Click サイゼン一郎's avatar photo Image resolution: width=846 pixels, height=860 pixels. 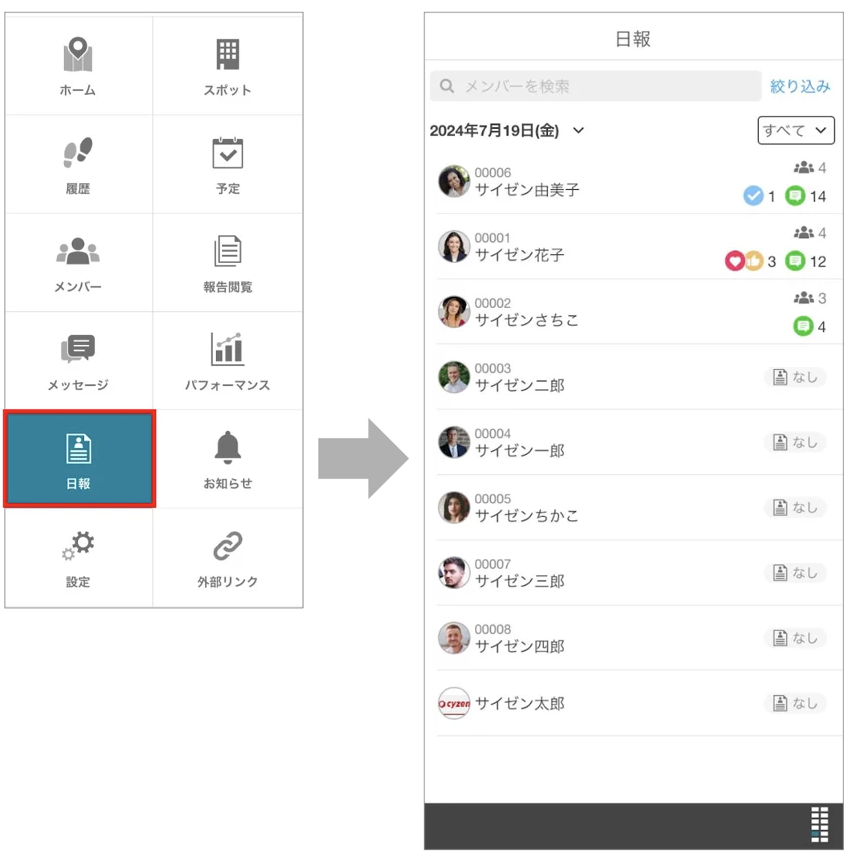coord(454,442)
